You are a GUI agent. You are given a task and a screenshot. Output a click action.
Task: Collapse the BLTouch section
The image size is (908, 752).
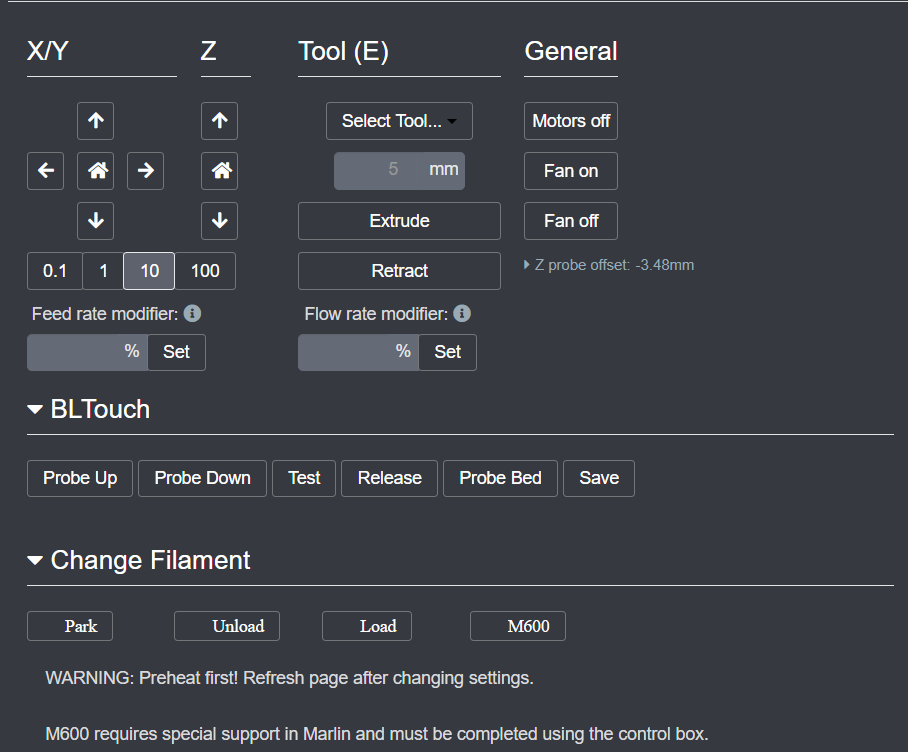tap(36, 410)
